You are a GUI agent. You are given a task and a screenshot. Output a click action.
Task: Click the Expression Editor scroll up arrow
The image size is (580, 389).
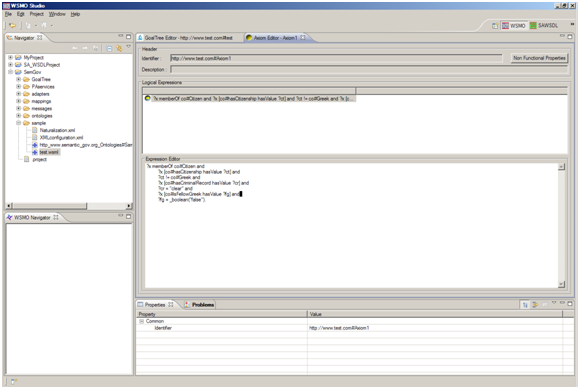click(562, 167)
